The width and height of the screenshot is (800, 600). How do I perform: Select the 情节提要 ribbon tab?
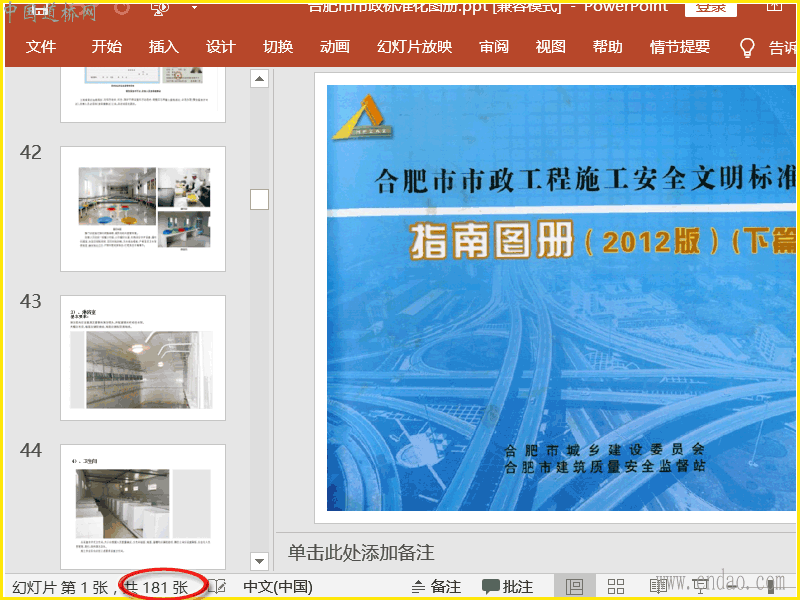pos(680,47)
